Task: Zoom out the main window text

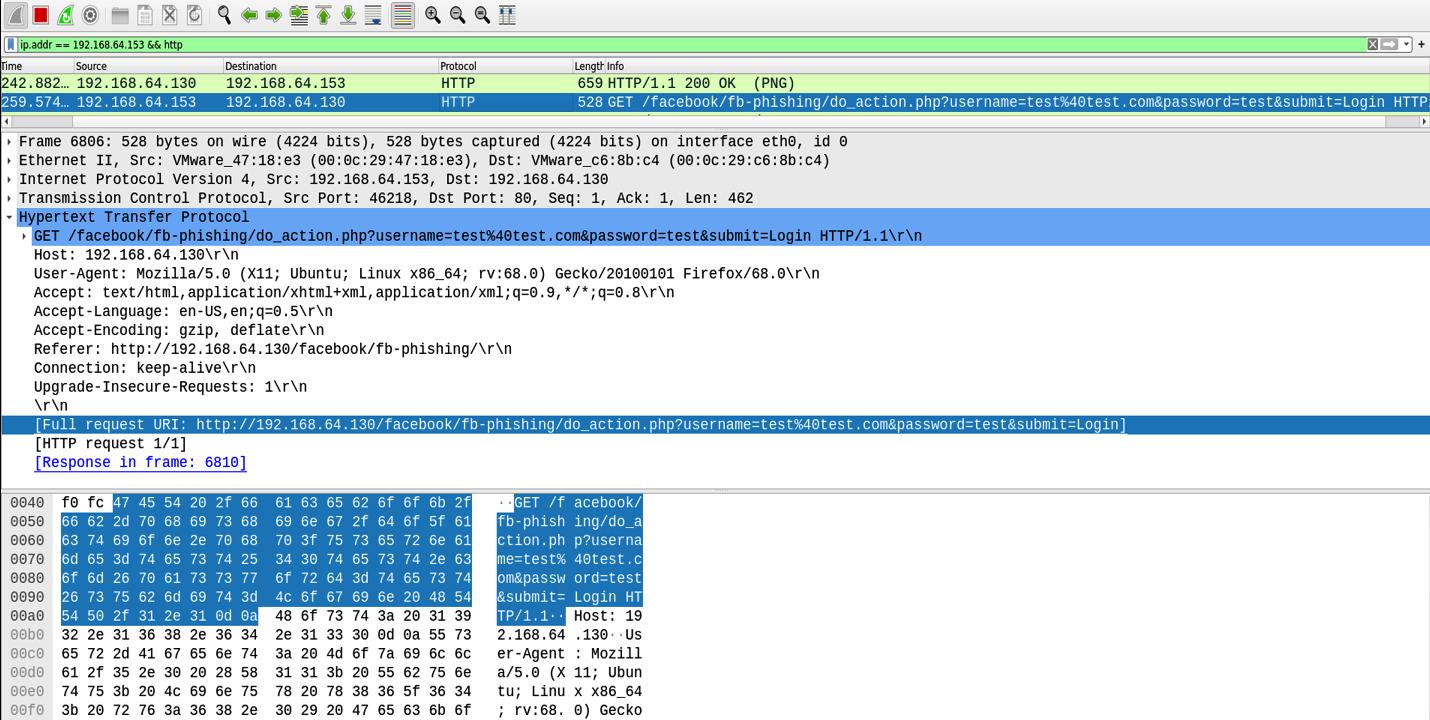Action: pyautogui.click(x=458, y=15)
